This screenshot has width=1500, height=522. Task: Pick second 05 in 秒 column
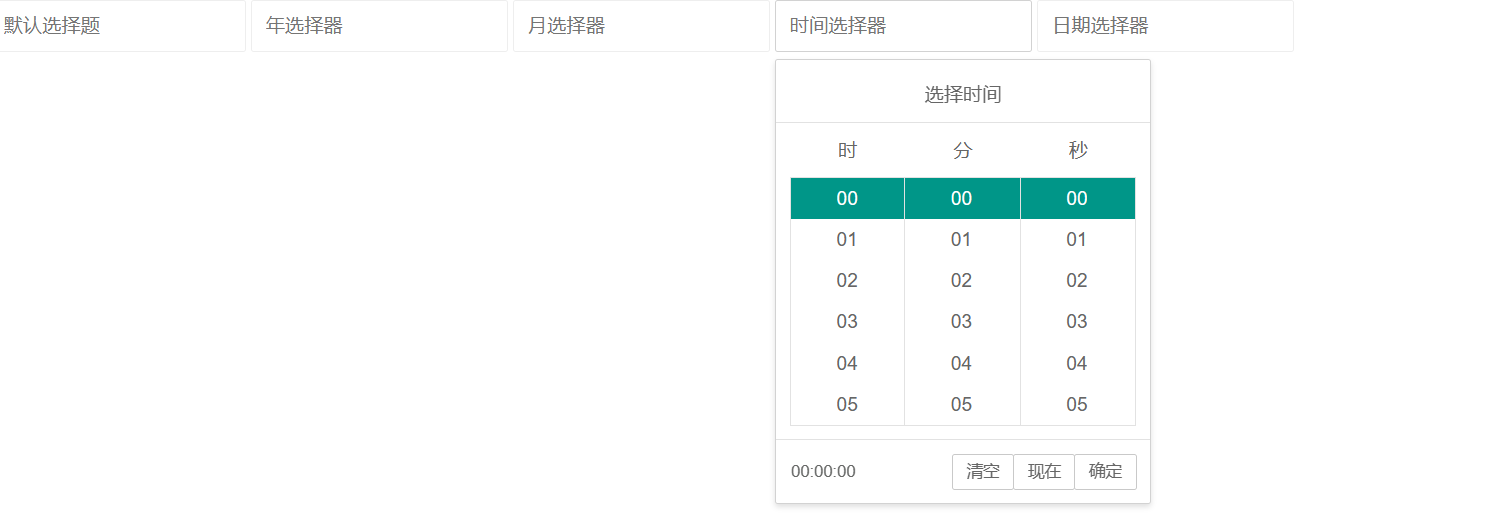pyautogui.click(x=1077, y=405)
